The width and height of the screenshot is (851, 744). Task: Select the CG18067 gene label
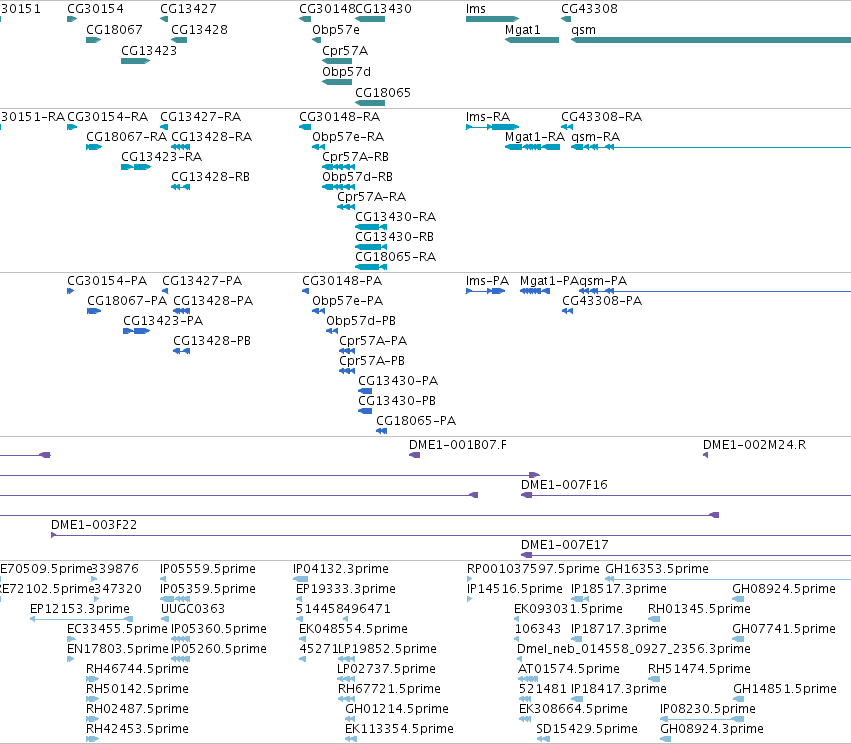[114, 30]
